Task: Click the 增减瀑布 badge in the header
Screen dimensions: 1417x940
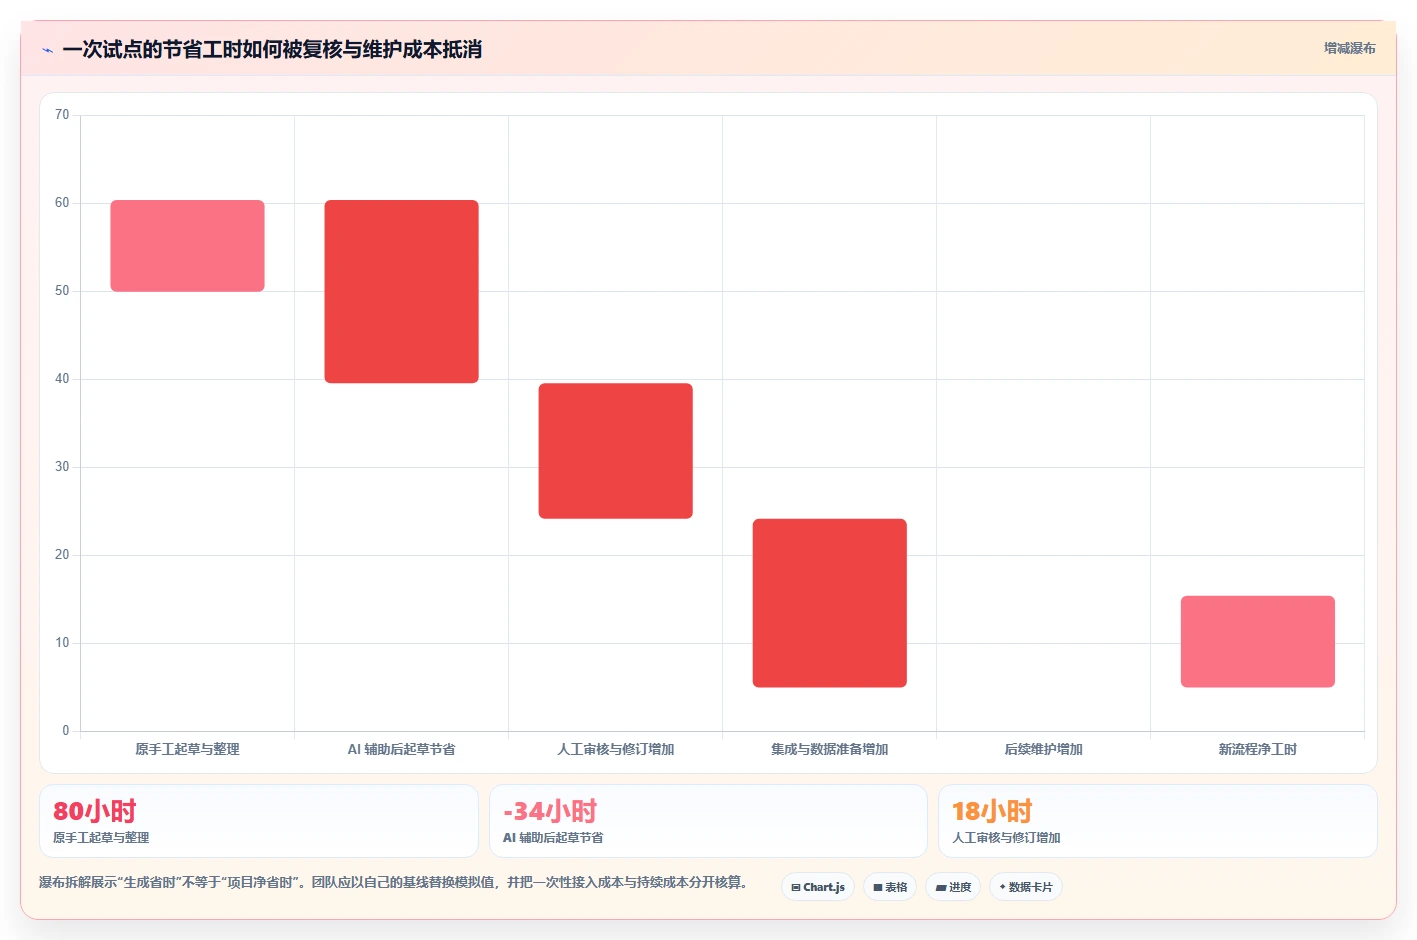Action: 1349,48
